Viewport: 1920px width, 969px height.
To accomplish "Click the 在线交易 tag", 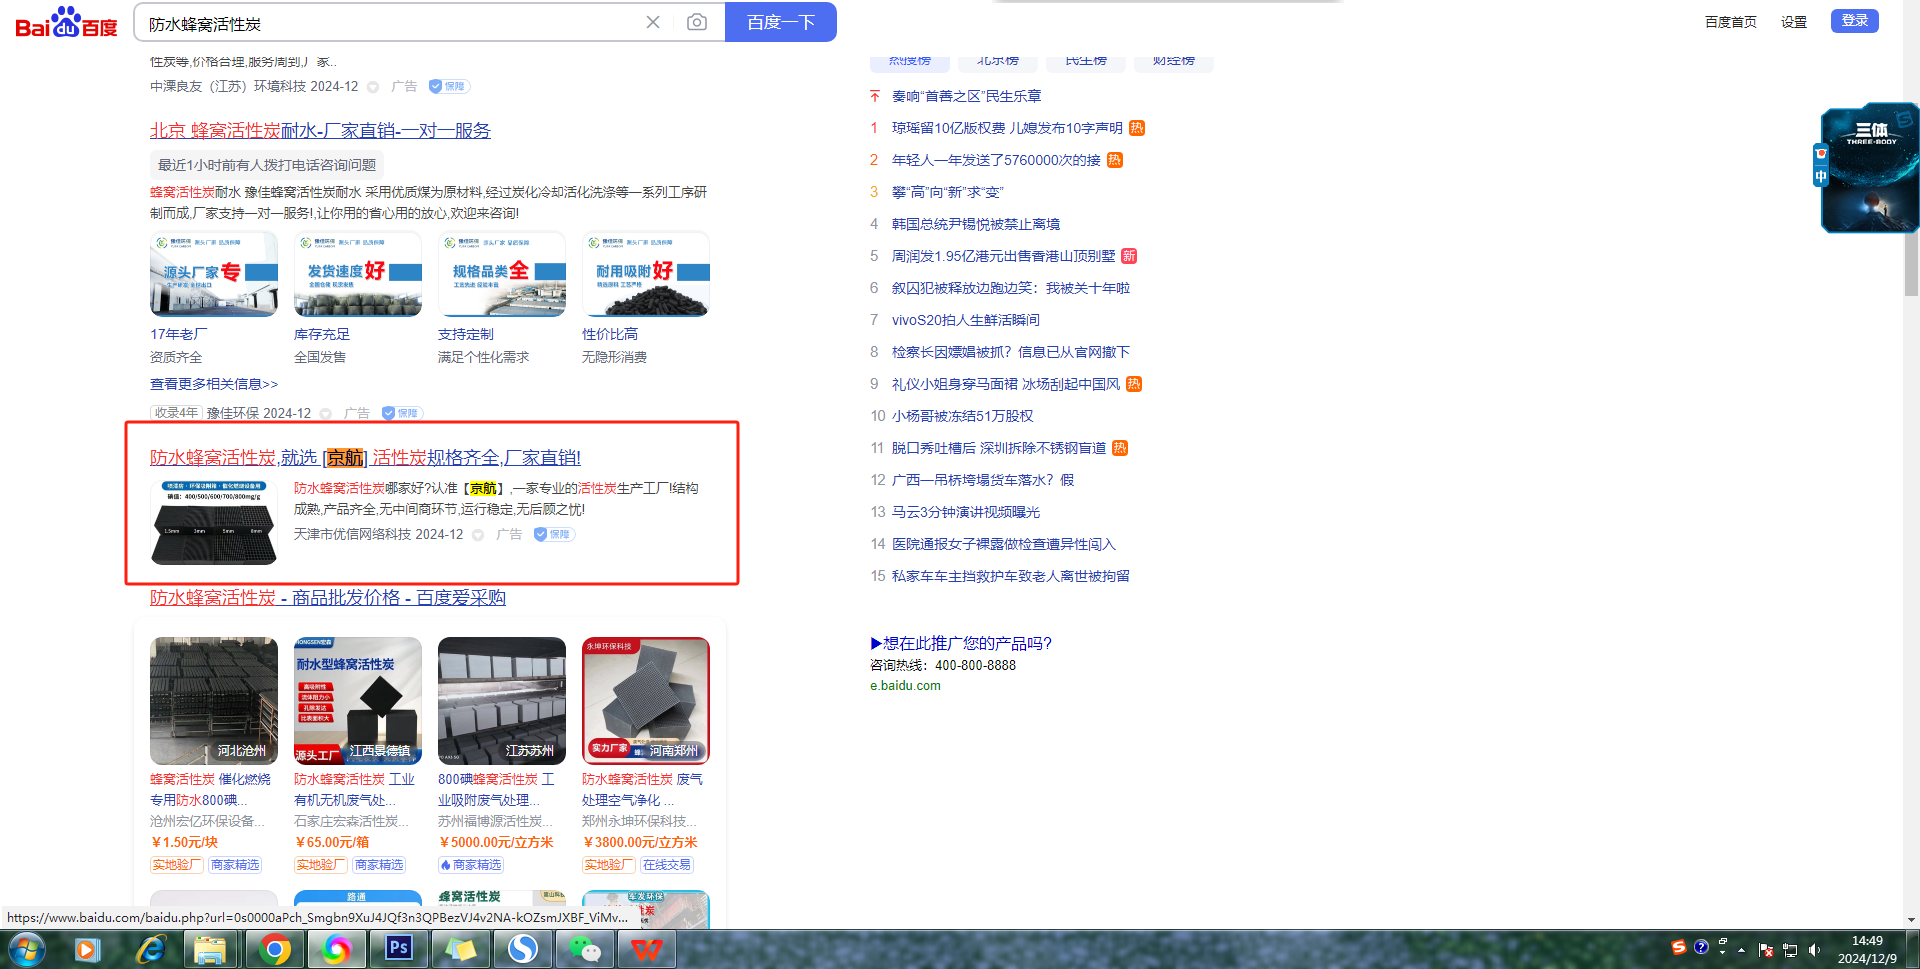I will click(x=667, y=865).
